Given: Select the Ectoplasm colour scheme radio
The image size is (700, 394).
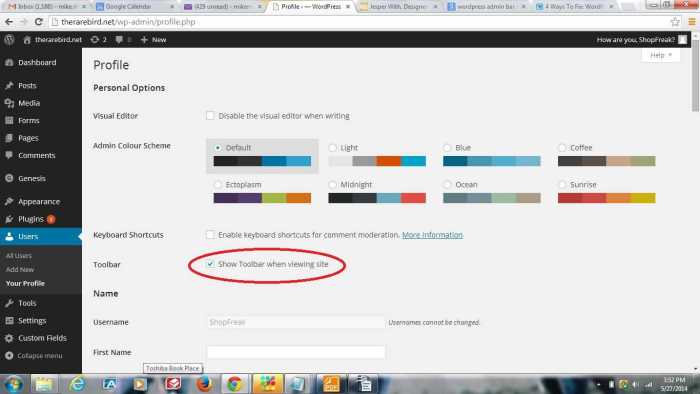Looking at the screenshot, I should click(x=218, y=184).
